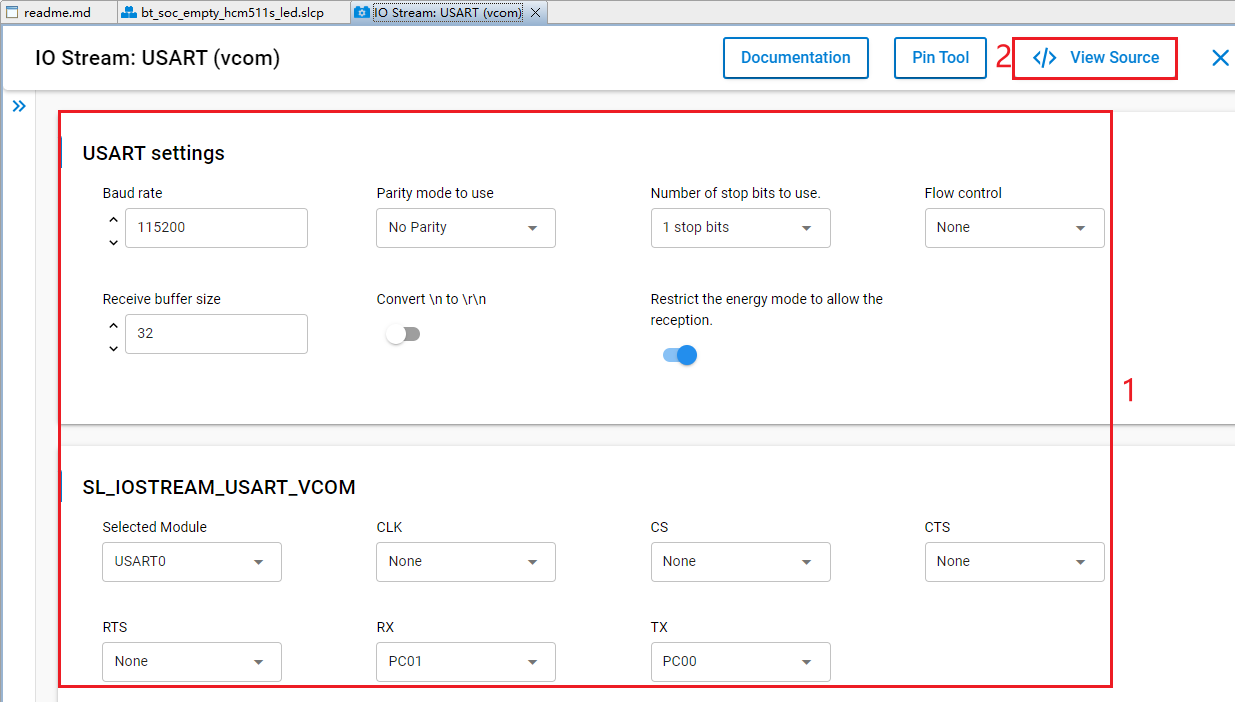The width and height of the screenshot is (1235, 702).
Task: Decrease baud rate with down arrow
Action: (113, 241)
